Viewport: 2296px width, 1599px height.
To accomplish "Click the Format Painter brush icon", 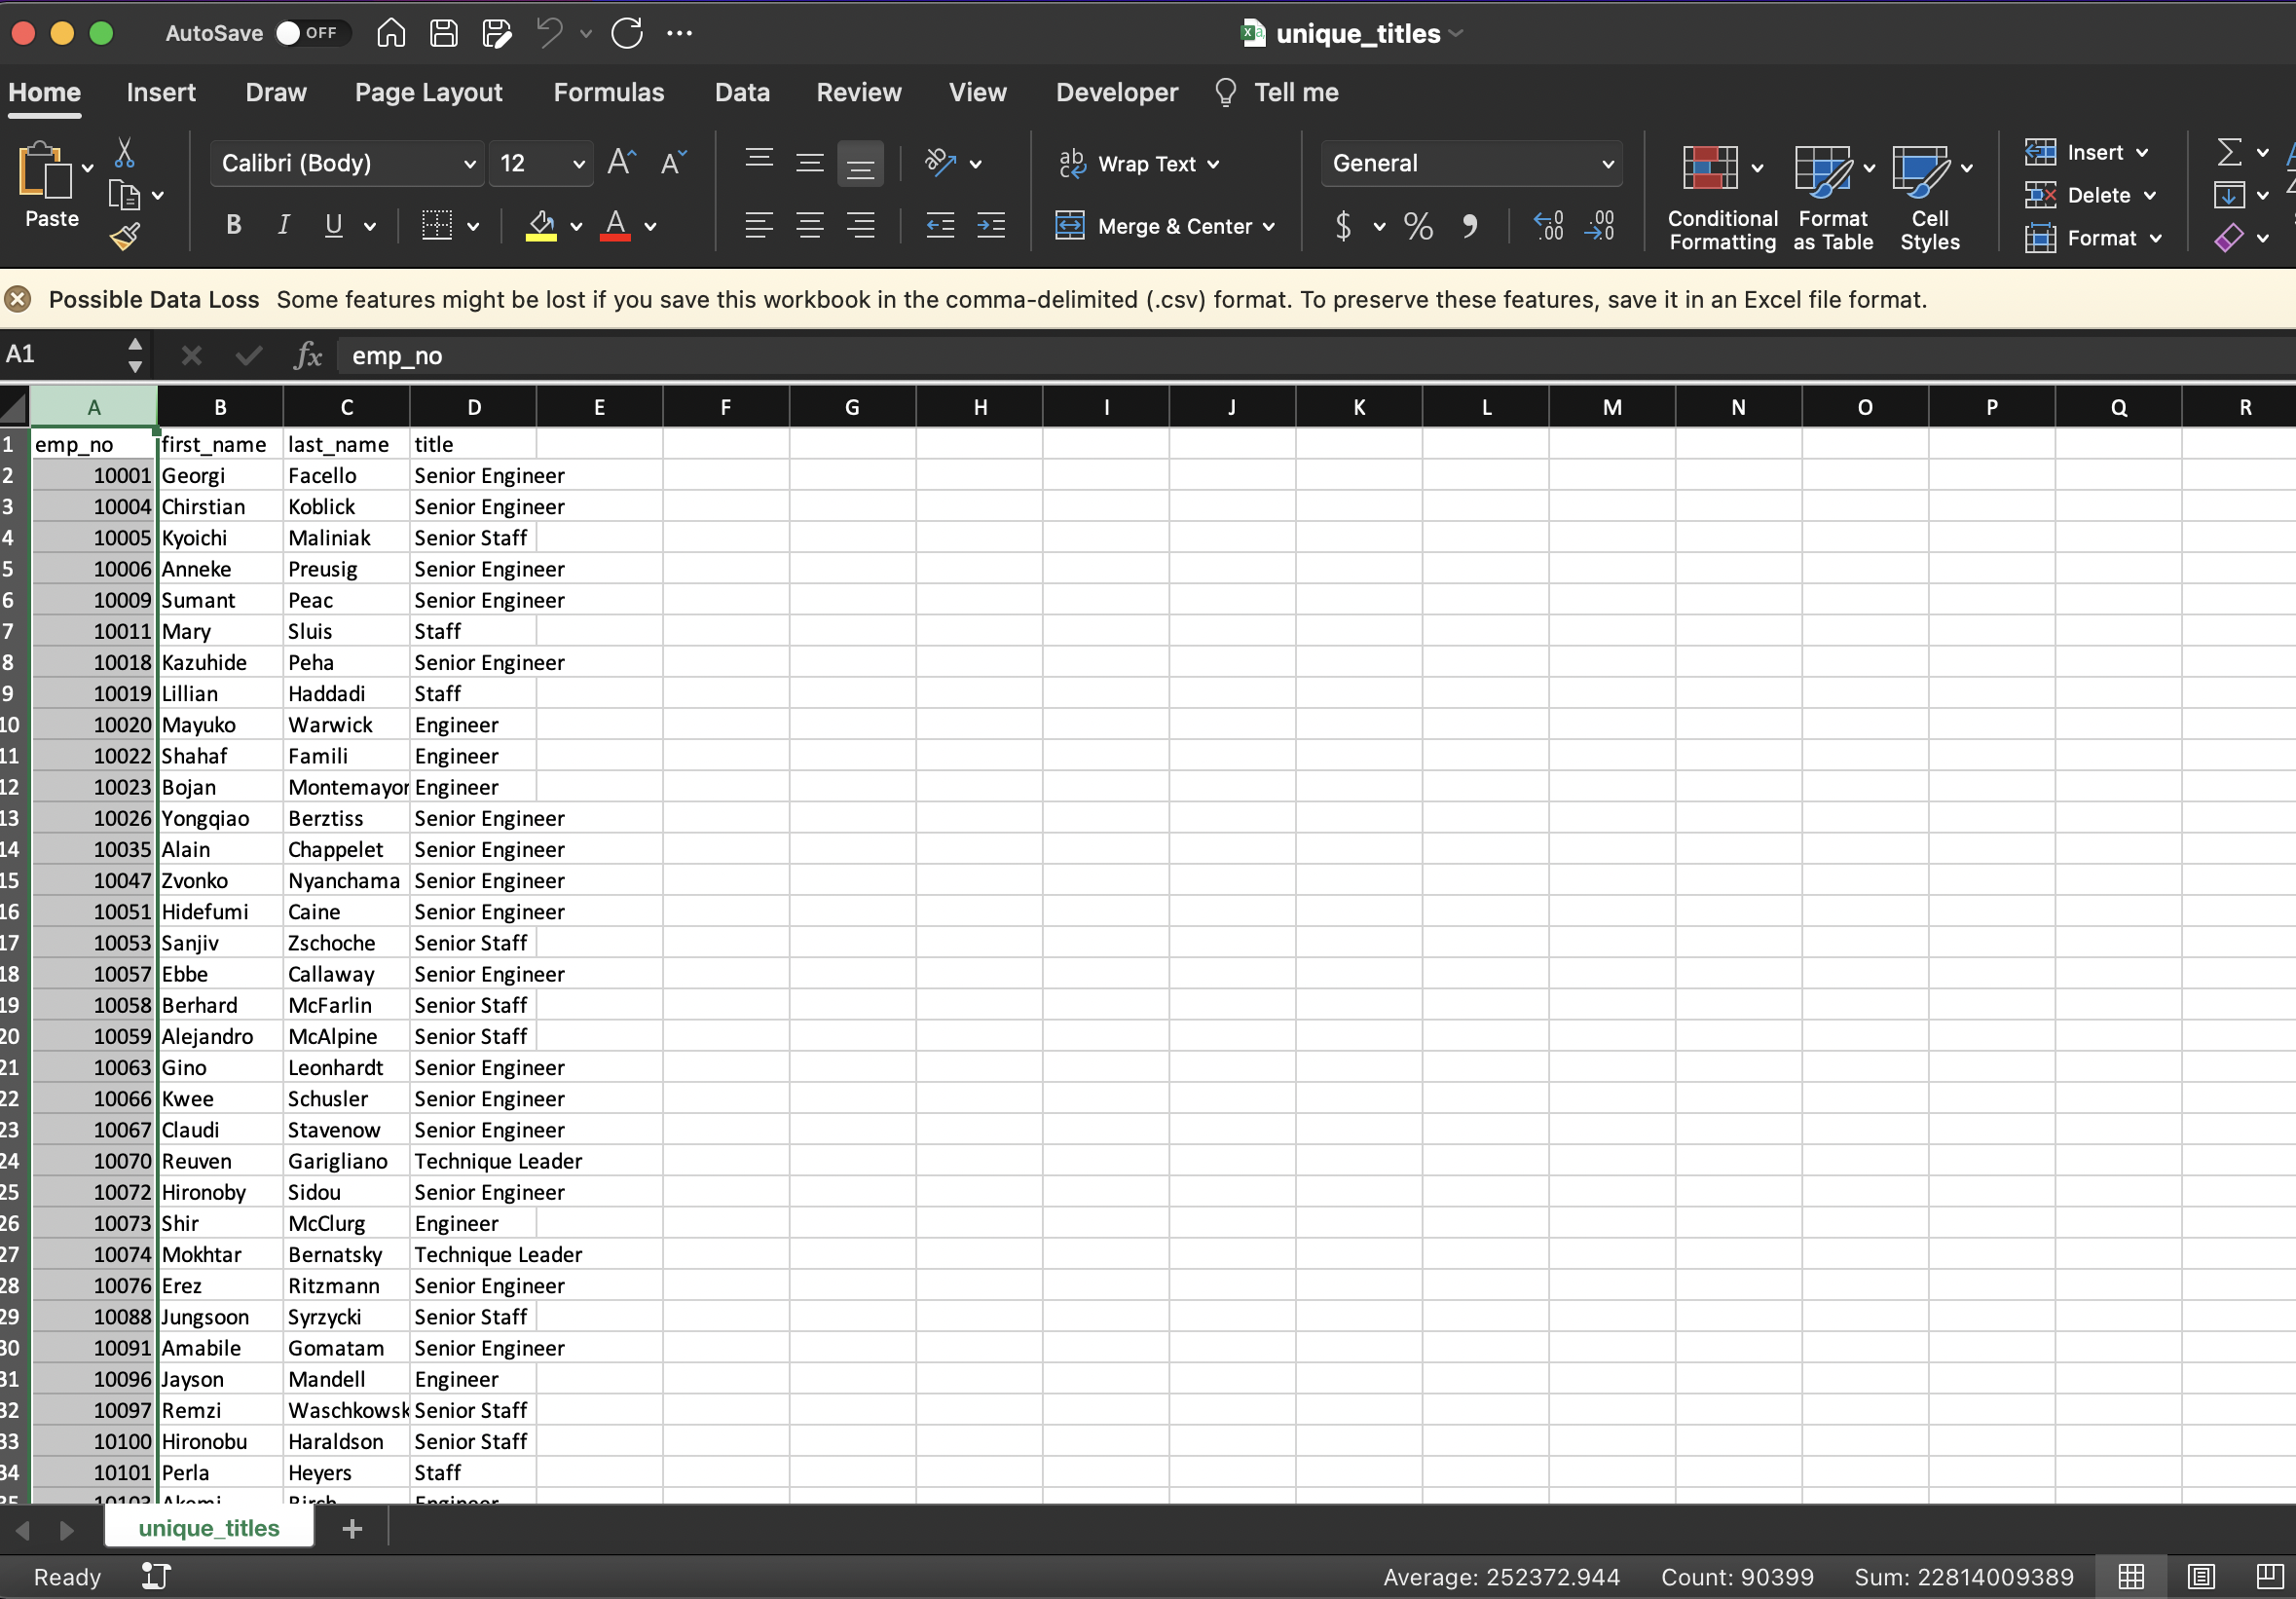I will coord(125,237).
